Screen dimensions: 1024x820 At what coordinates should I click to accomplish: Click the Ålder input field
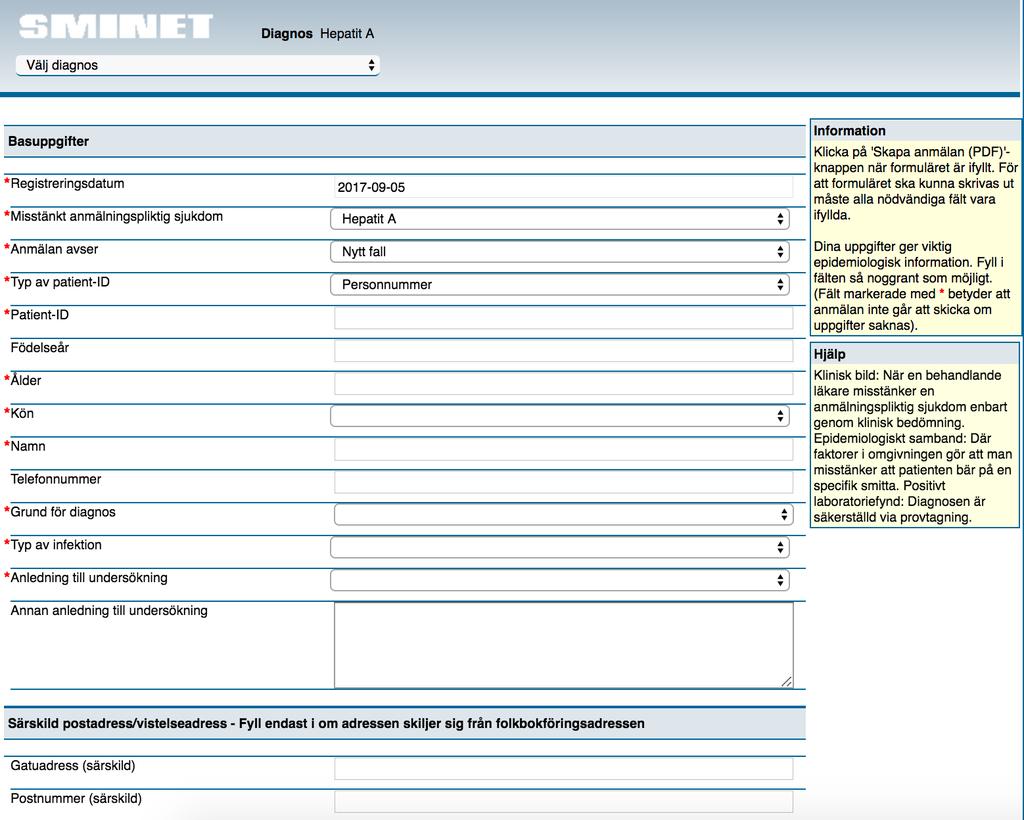(563, 383)
